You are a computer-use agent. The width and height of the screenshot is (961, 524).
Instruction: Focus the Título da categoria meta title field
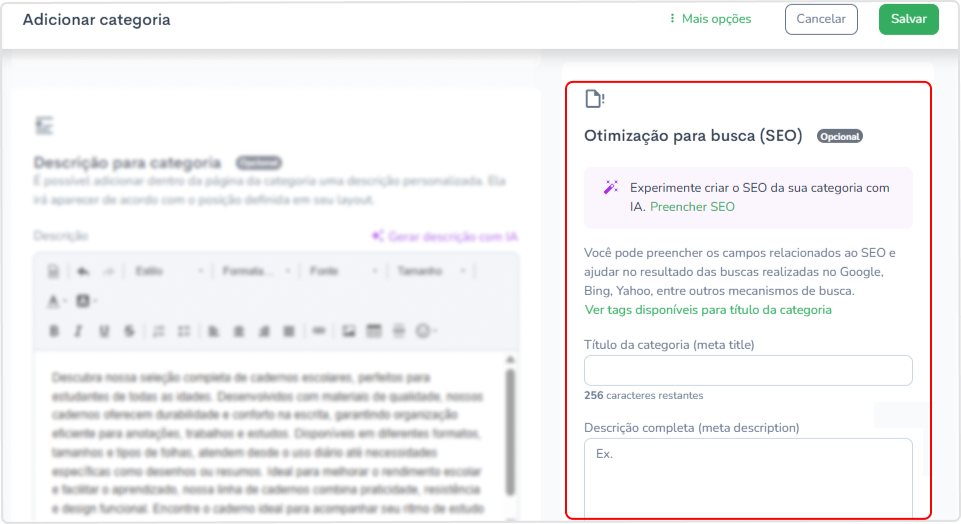tap(748, 370)
